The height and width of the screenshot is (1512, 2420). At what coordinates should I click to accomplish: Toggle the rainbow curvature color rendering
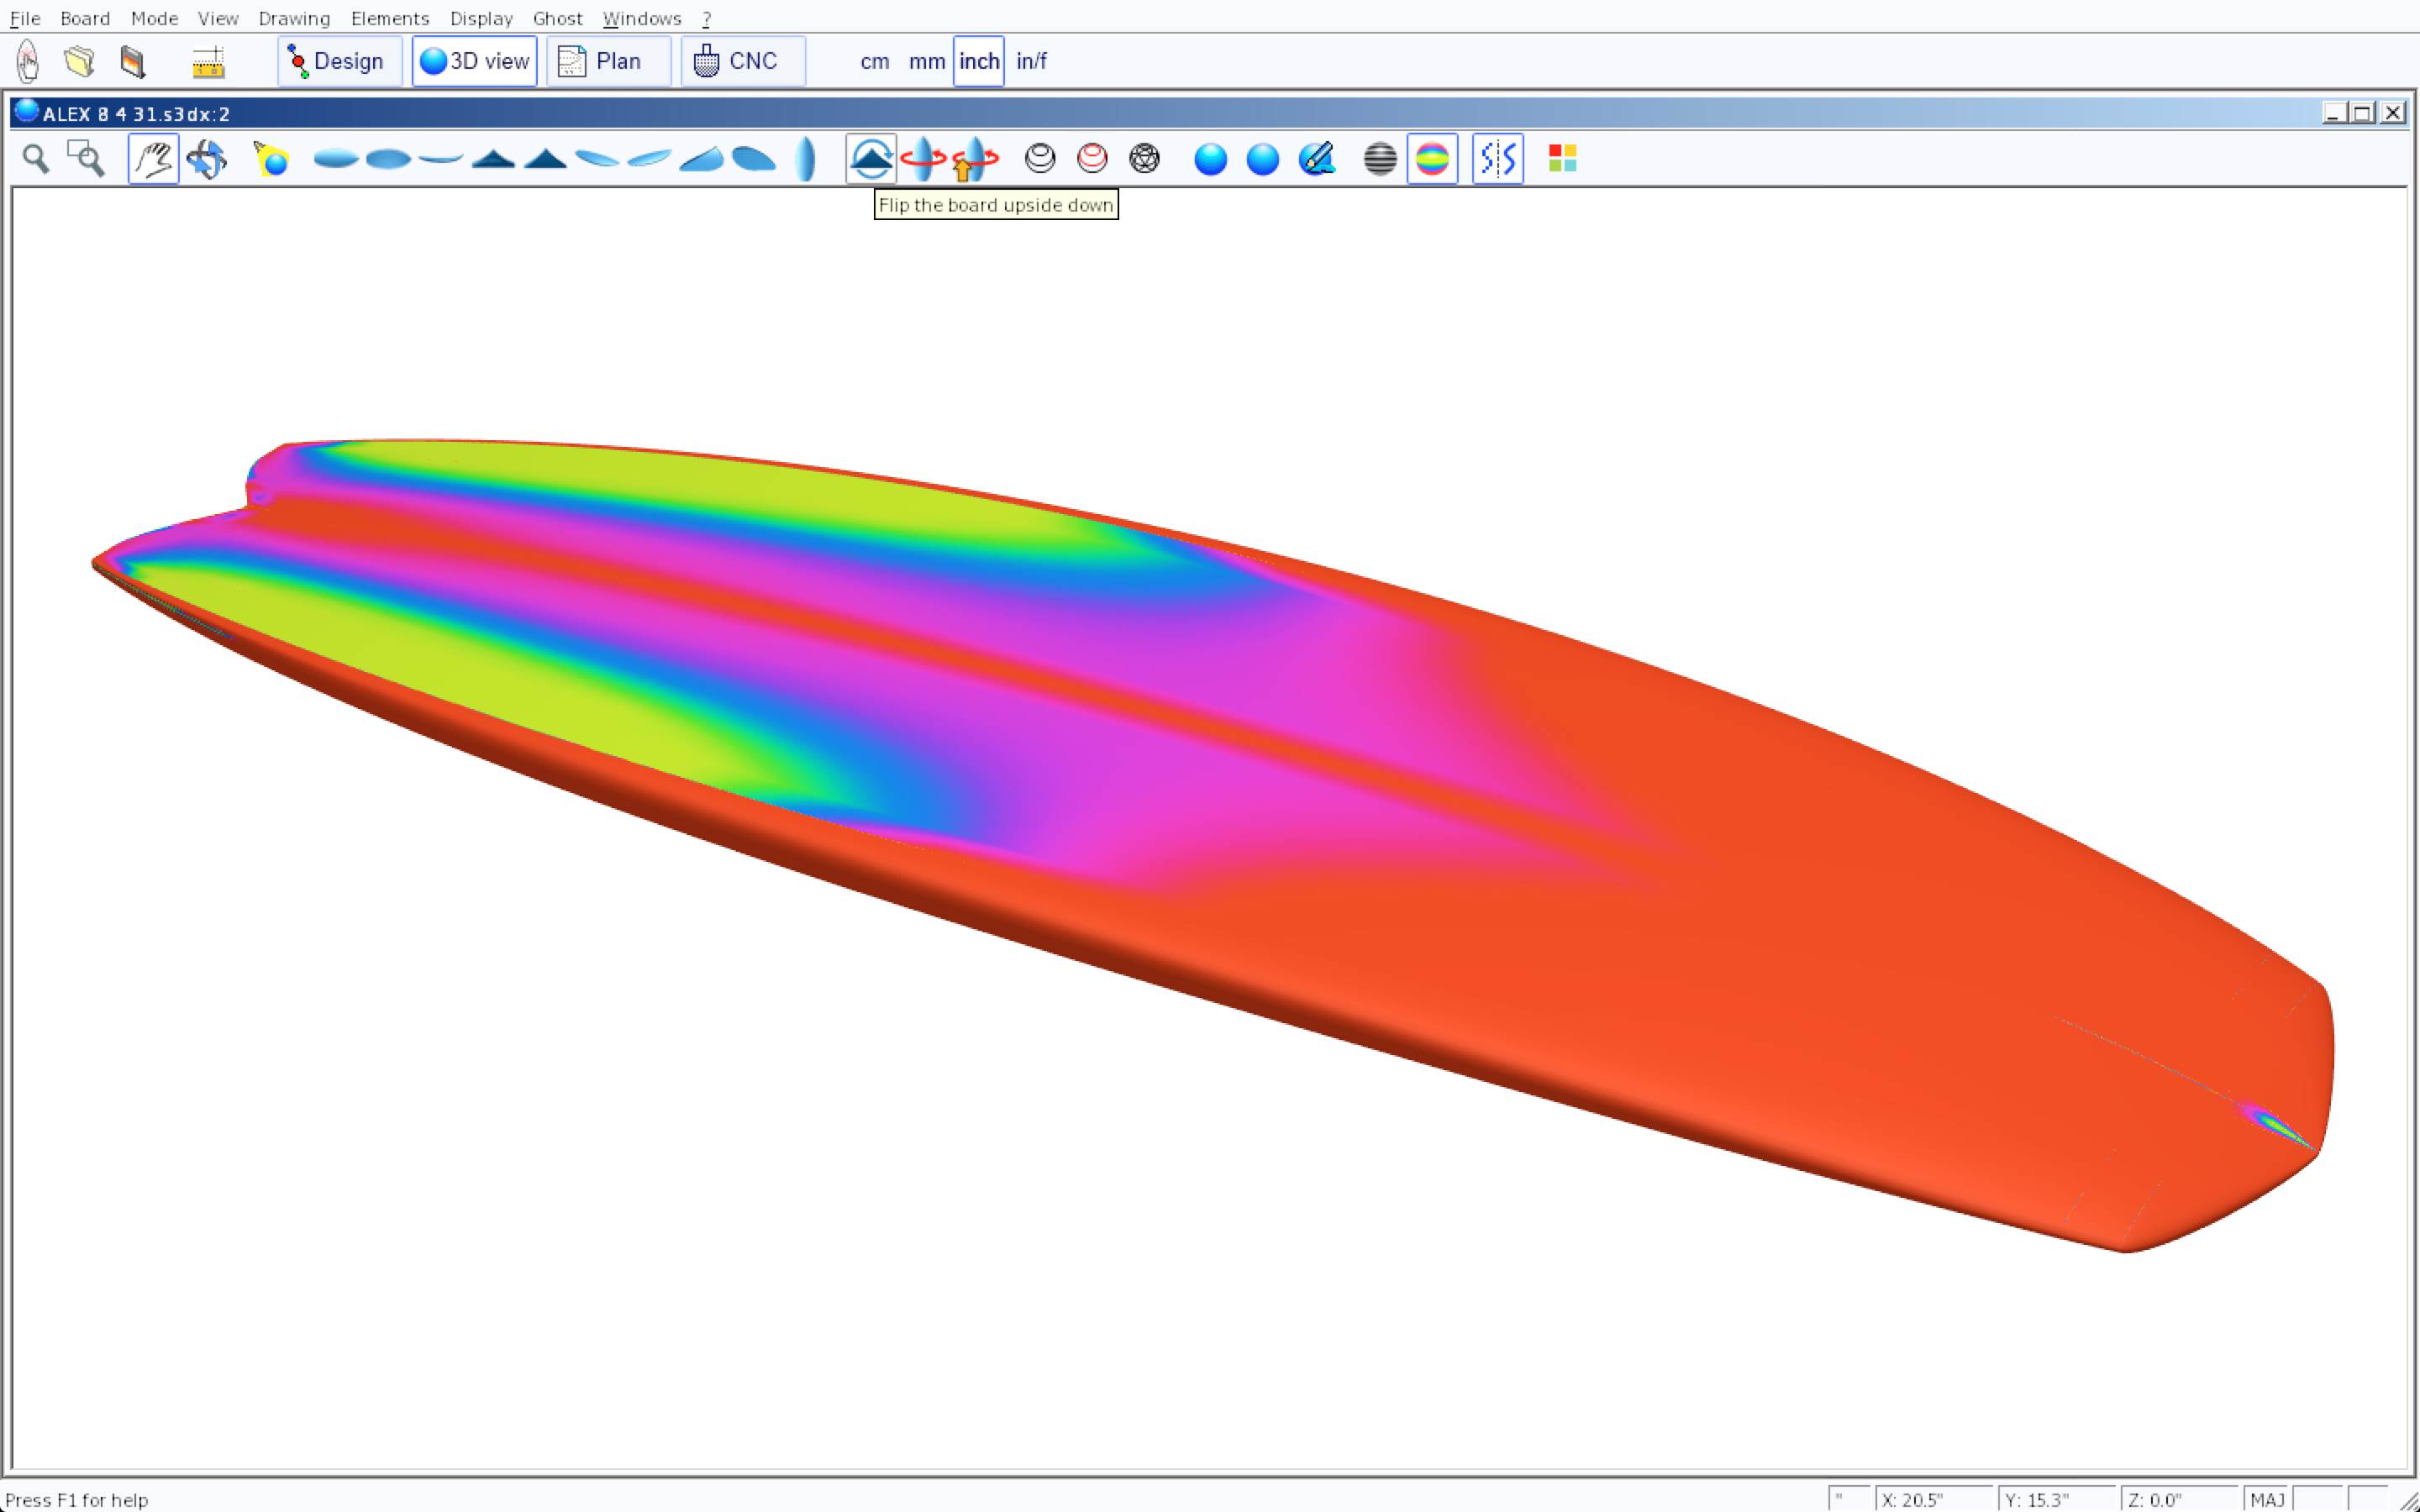1432,159
